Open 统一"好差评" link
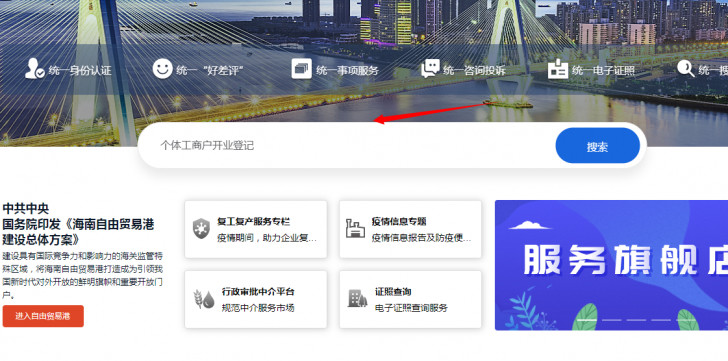 (210, 71)
